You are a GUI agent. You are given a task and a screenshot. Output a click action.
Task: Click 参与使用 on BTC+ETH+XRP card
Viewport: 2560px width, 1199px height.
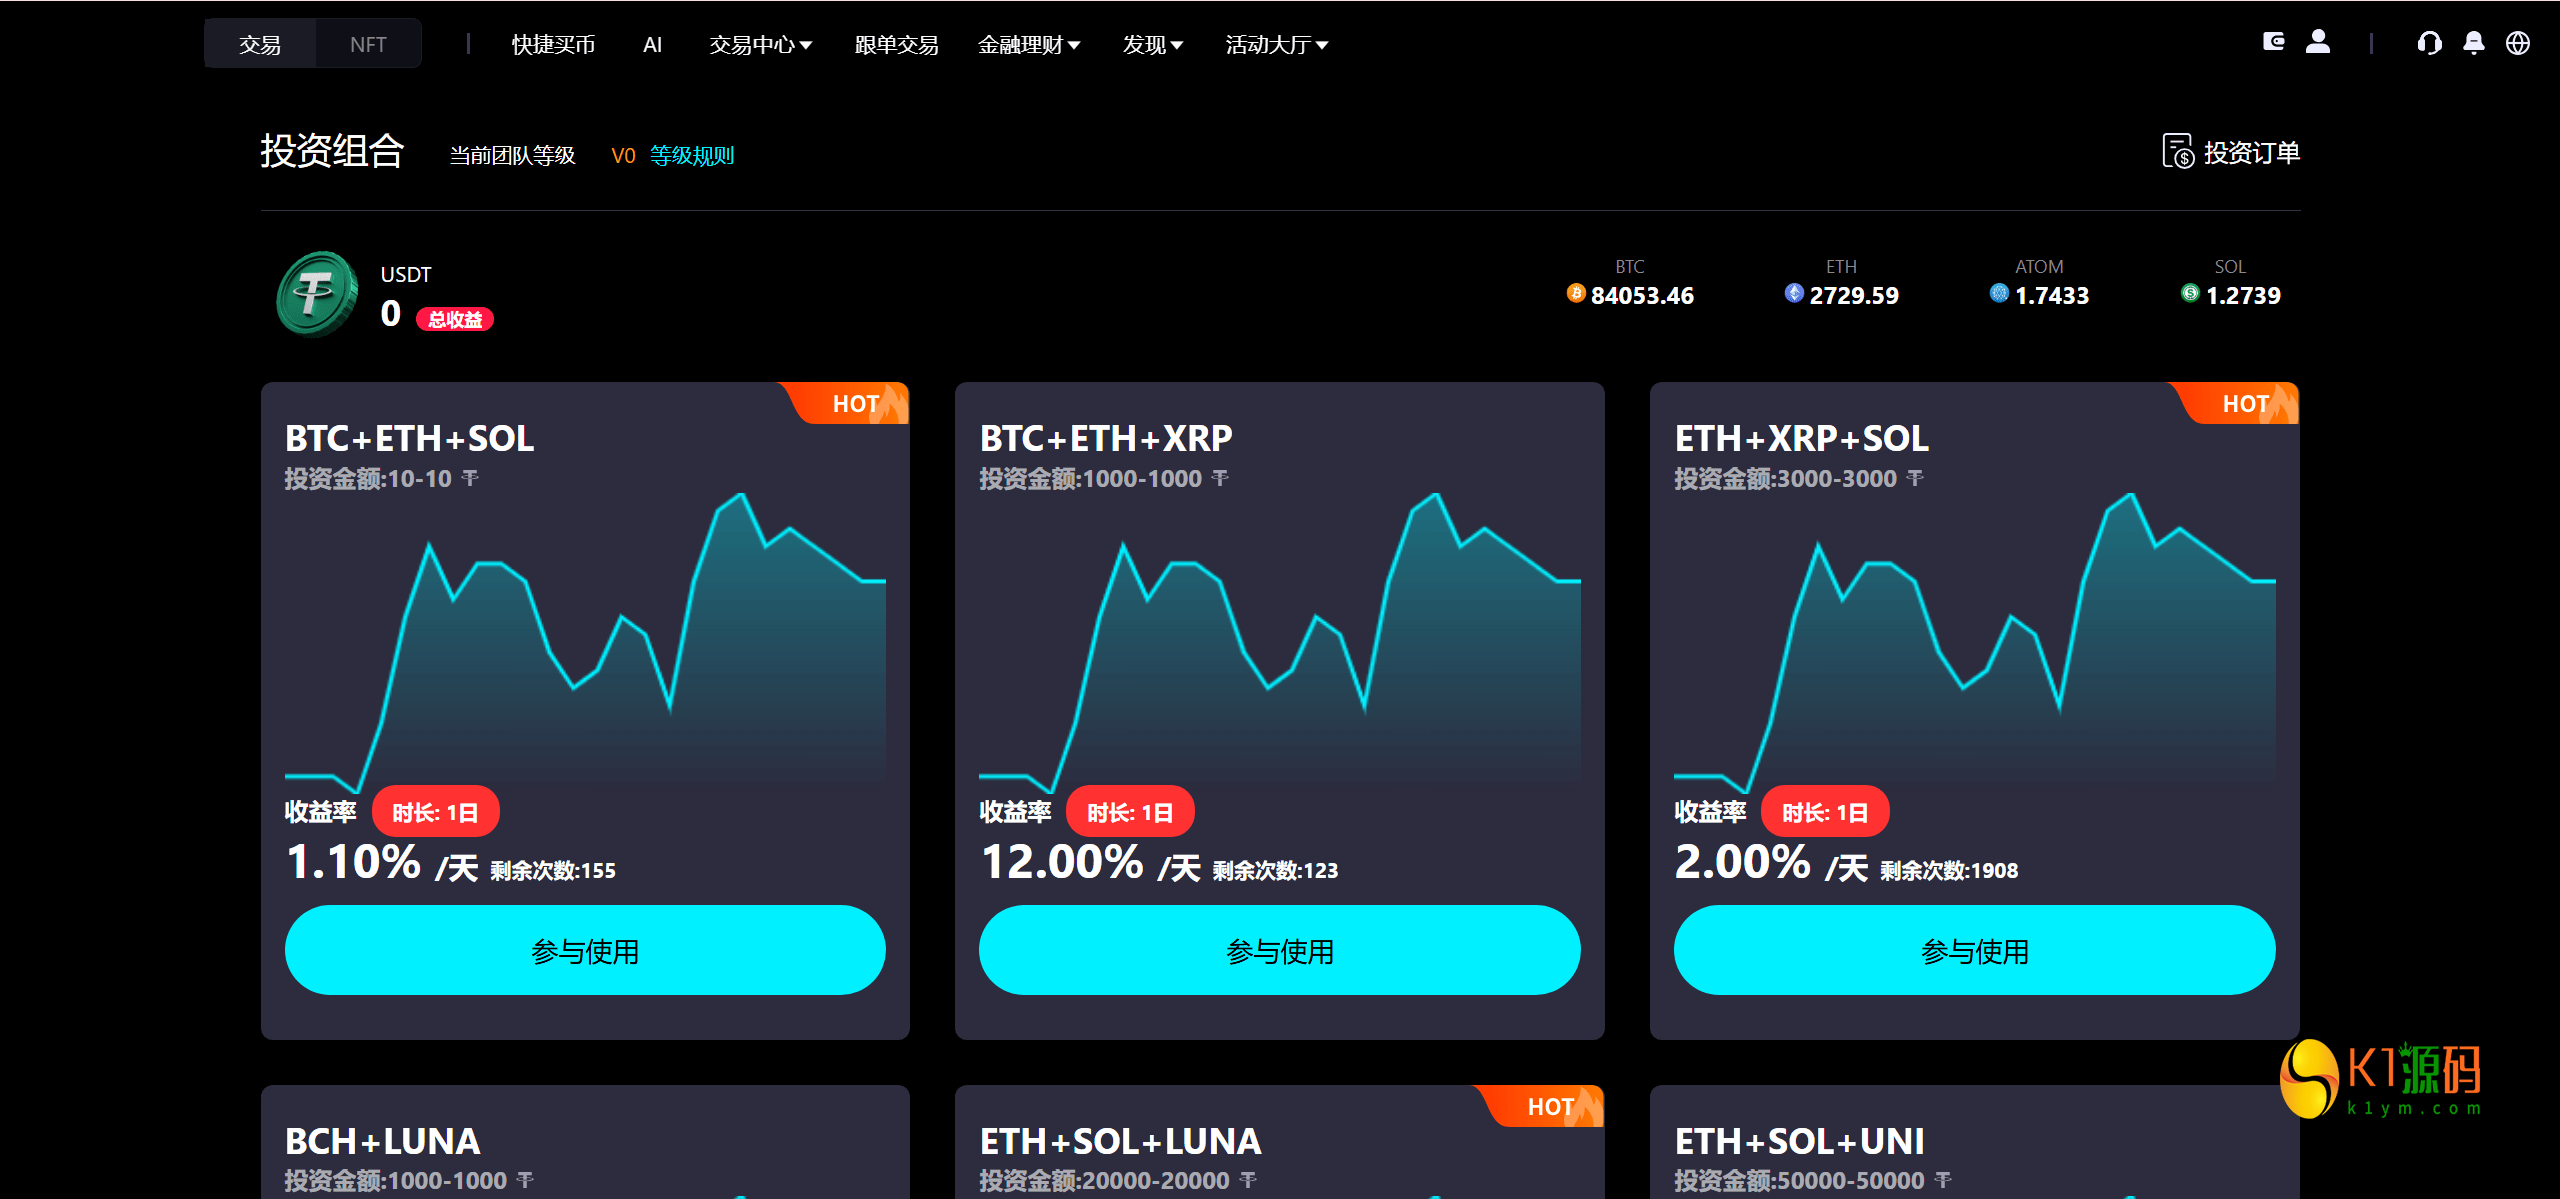coord(1280,950)
